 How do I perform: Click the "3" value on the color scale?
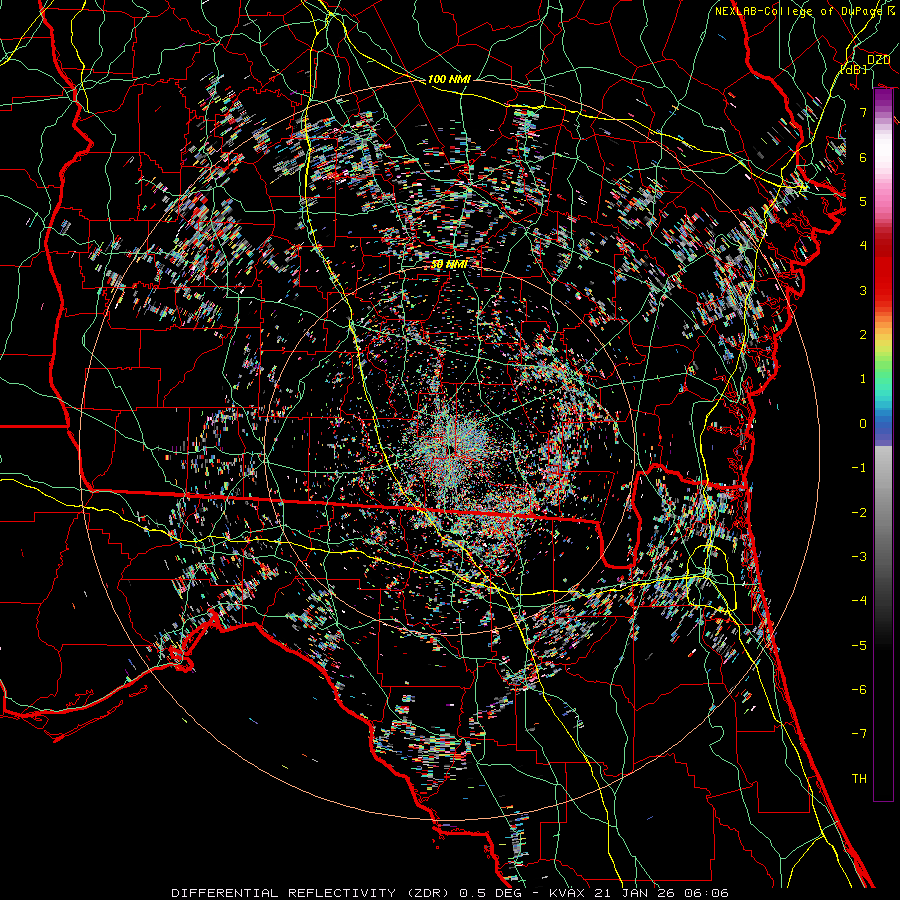pos(863,290)
